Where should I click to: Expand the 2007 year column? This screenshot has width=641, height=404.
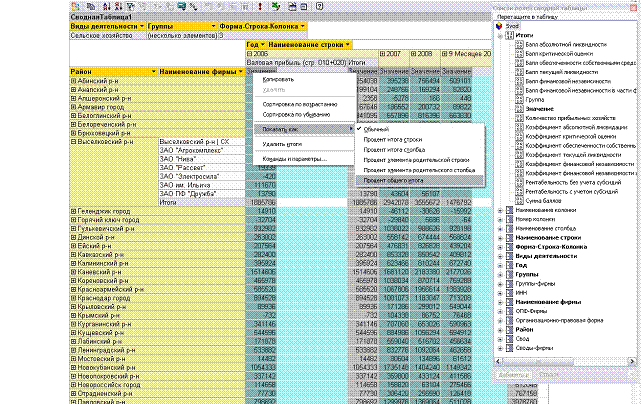[x=382, y=54]
